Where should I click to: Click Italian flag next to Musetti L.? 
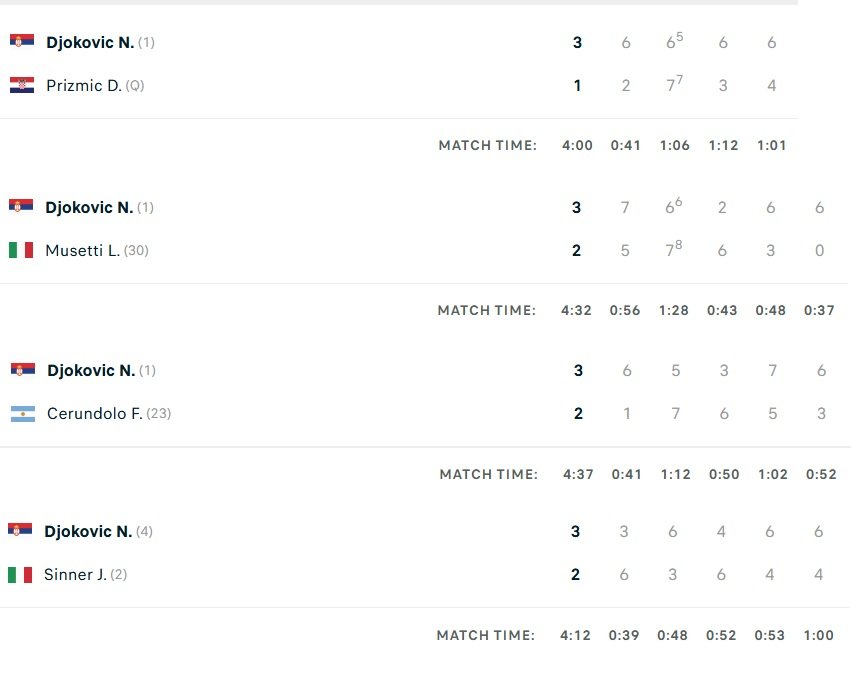pos(21,250)
